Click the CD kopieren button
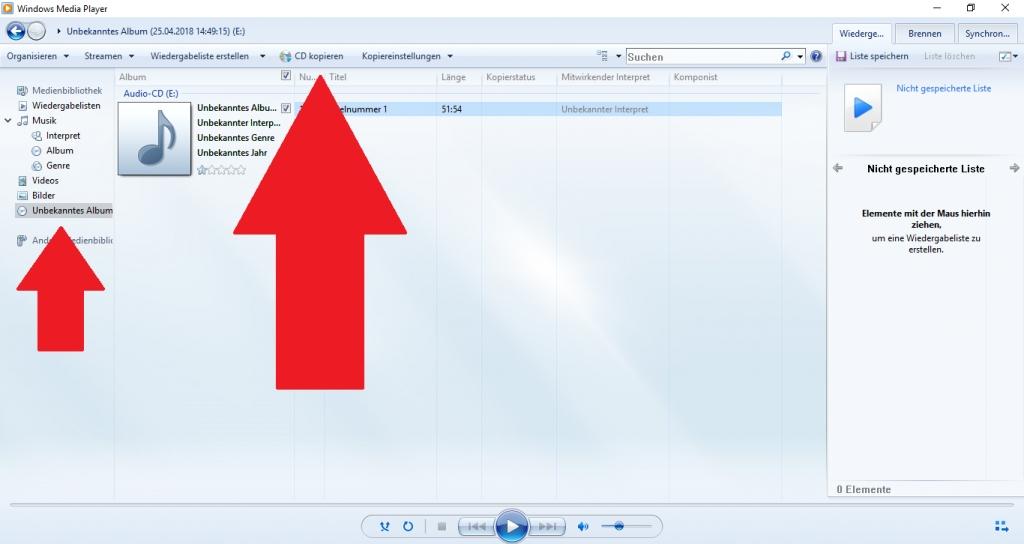 (x=311, y=56)
